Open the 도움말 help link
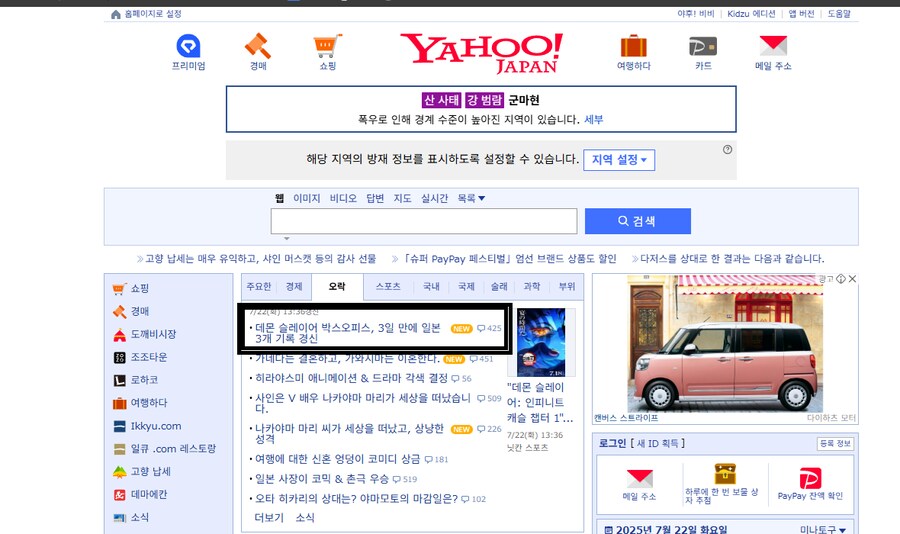Image resolution: width=900 pixels, height=534 pixels. tap(839, 14)
